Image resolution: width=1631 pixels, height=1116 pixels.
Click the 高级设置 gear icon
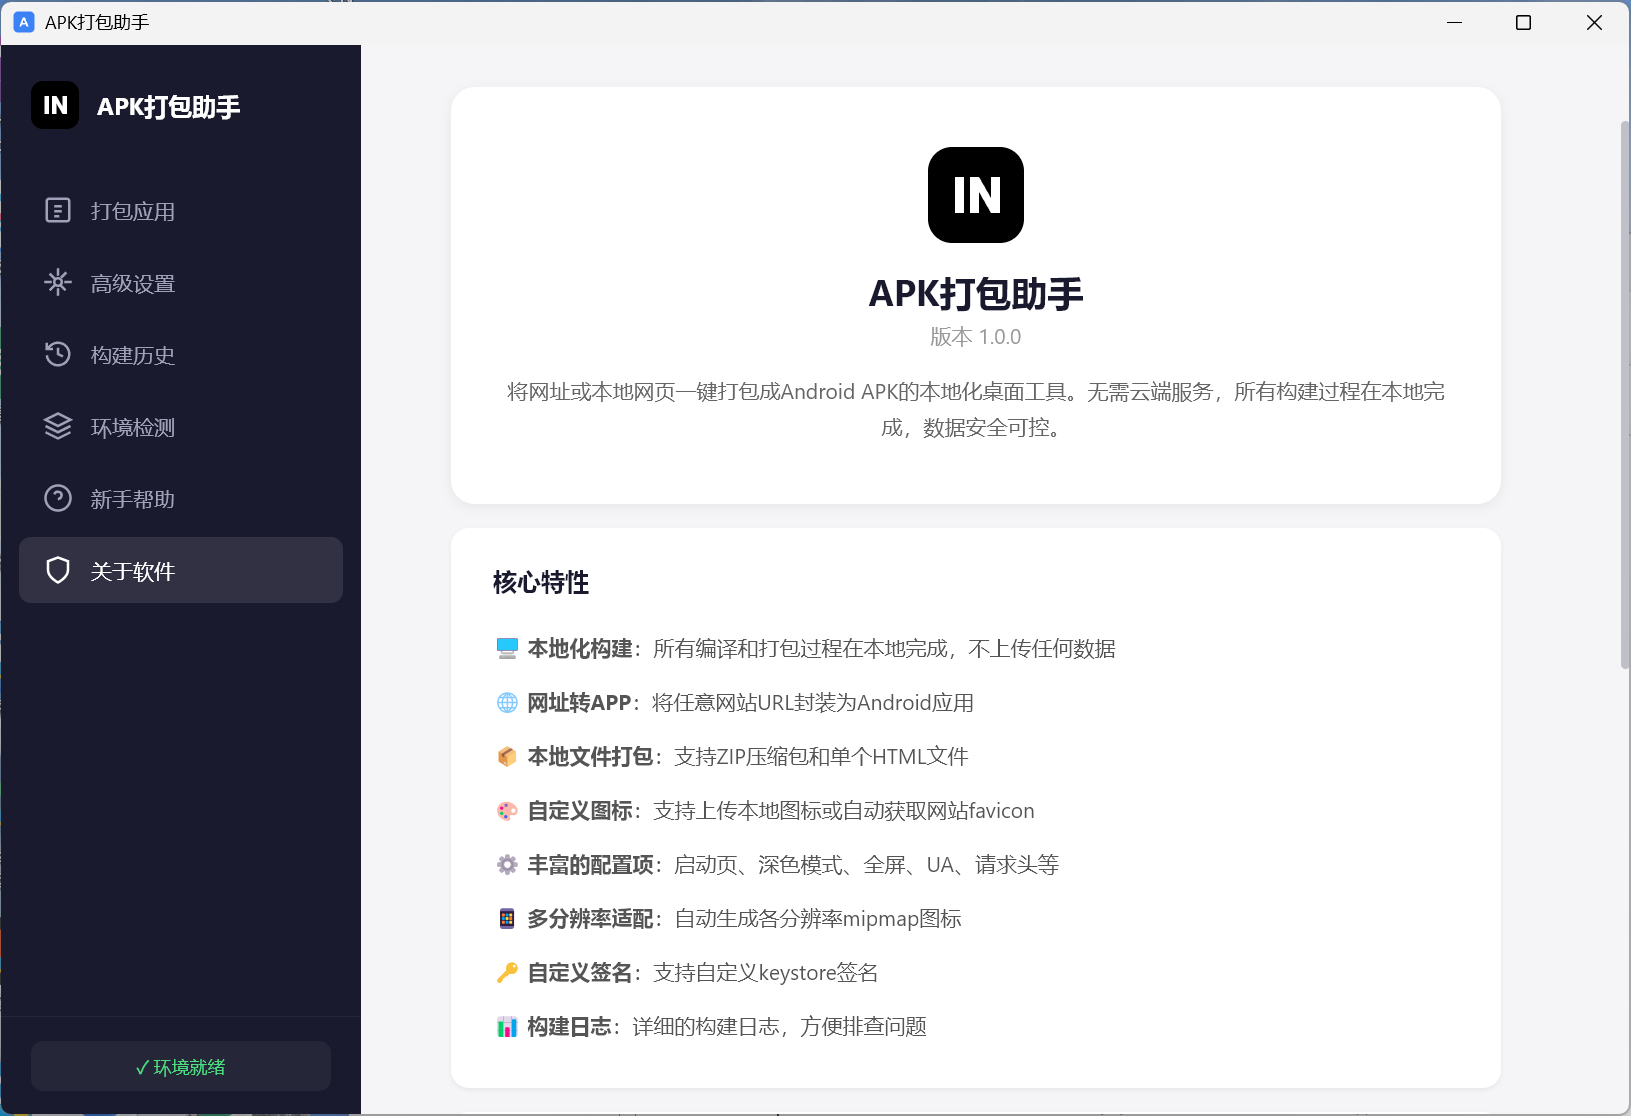pos(58,282)
